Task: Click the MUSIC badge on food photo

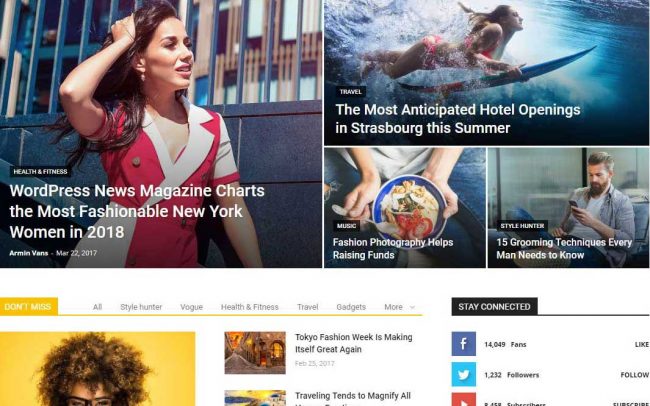Action: point(347,226)
